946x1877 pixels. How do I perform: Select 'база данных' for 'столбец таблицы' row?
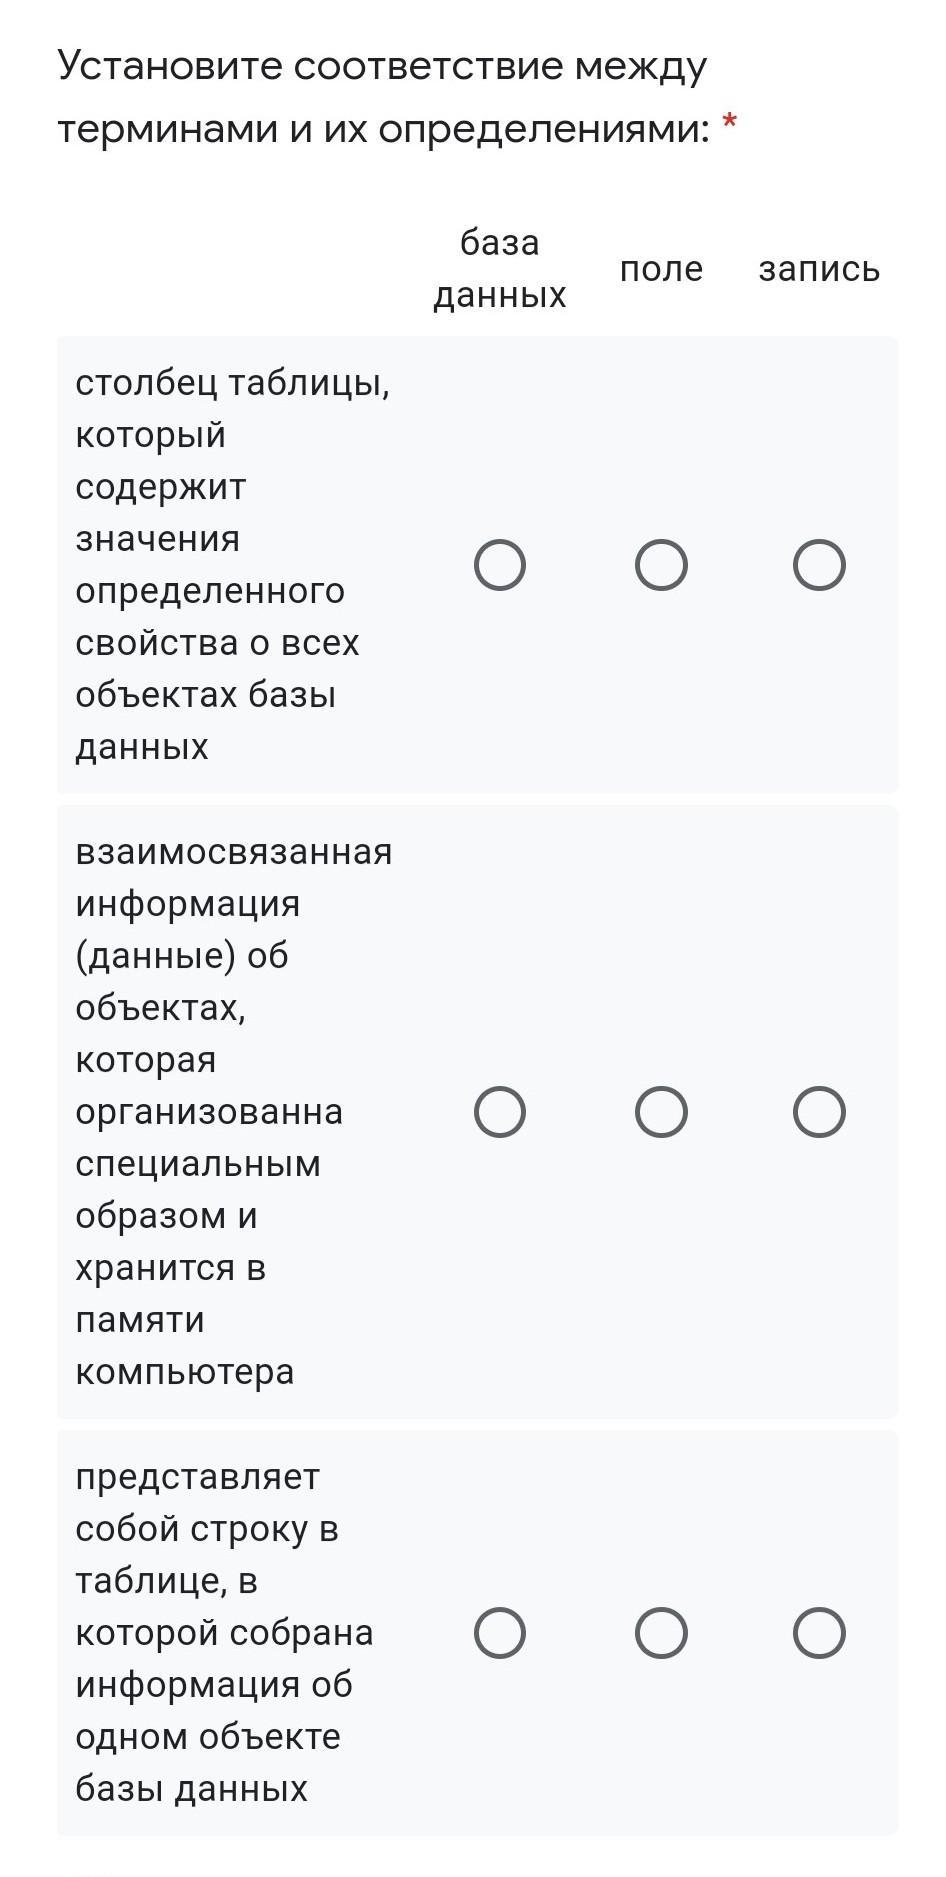click(500, 566)
